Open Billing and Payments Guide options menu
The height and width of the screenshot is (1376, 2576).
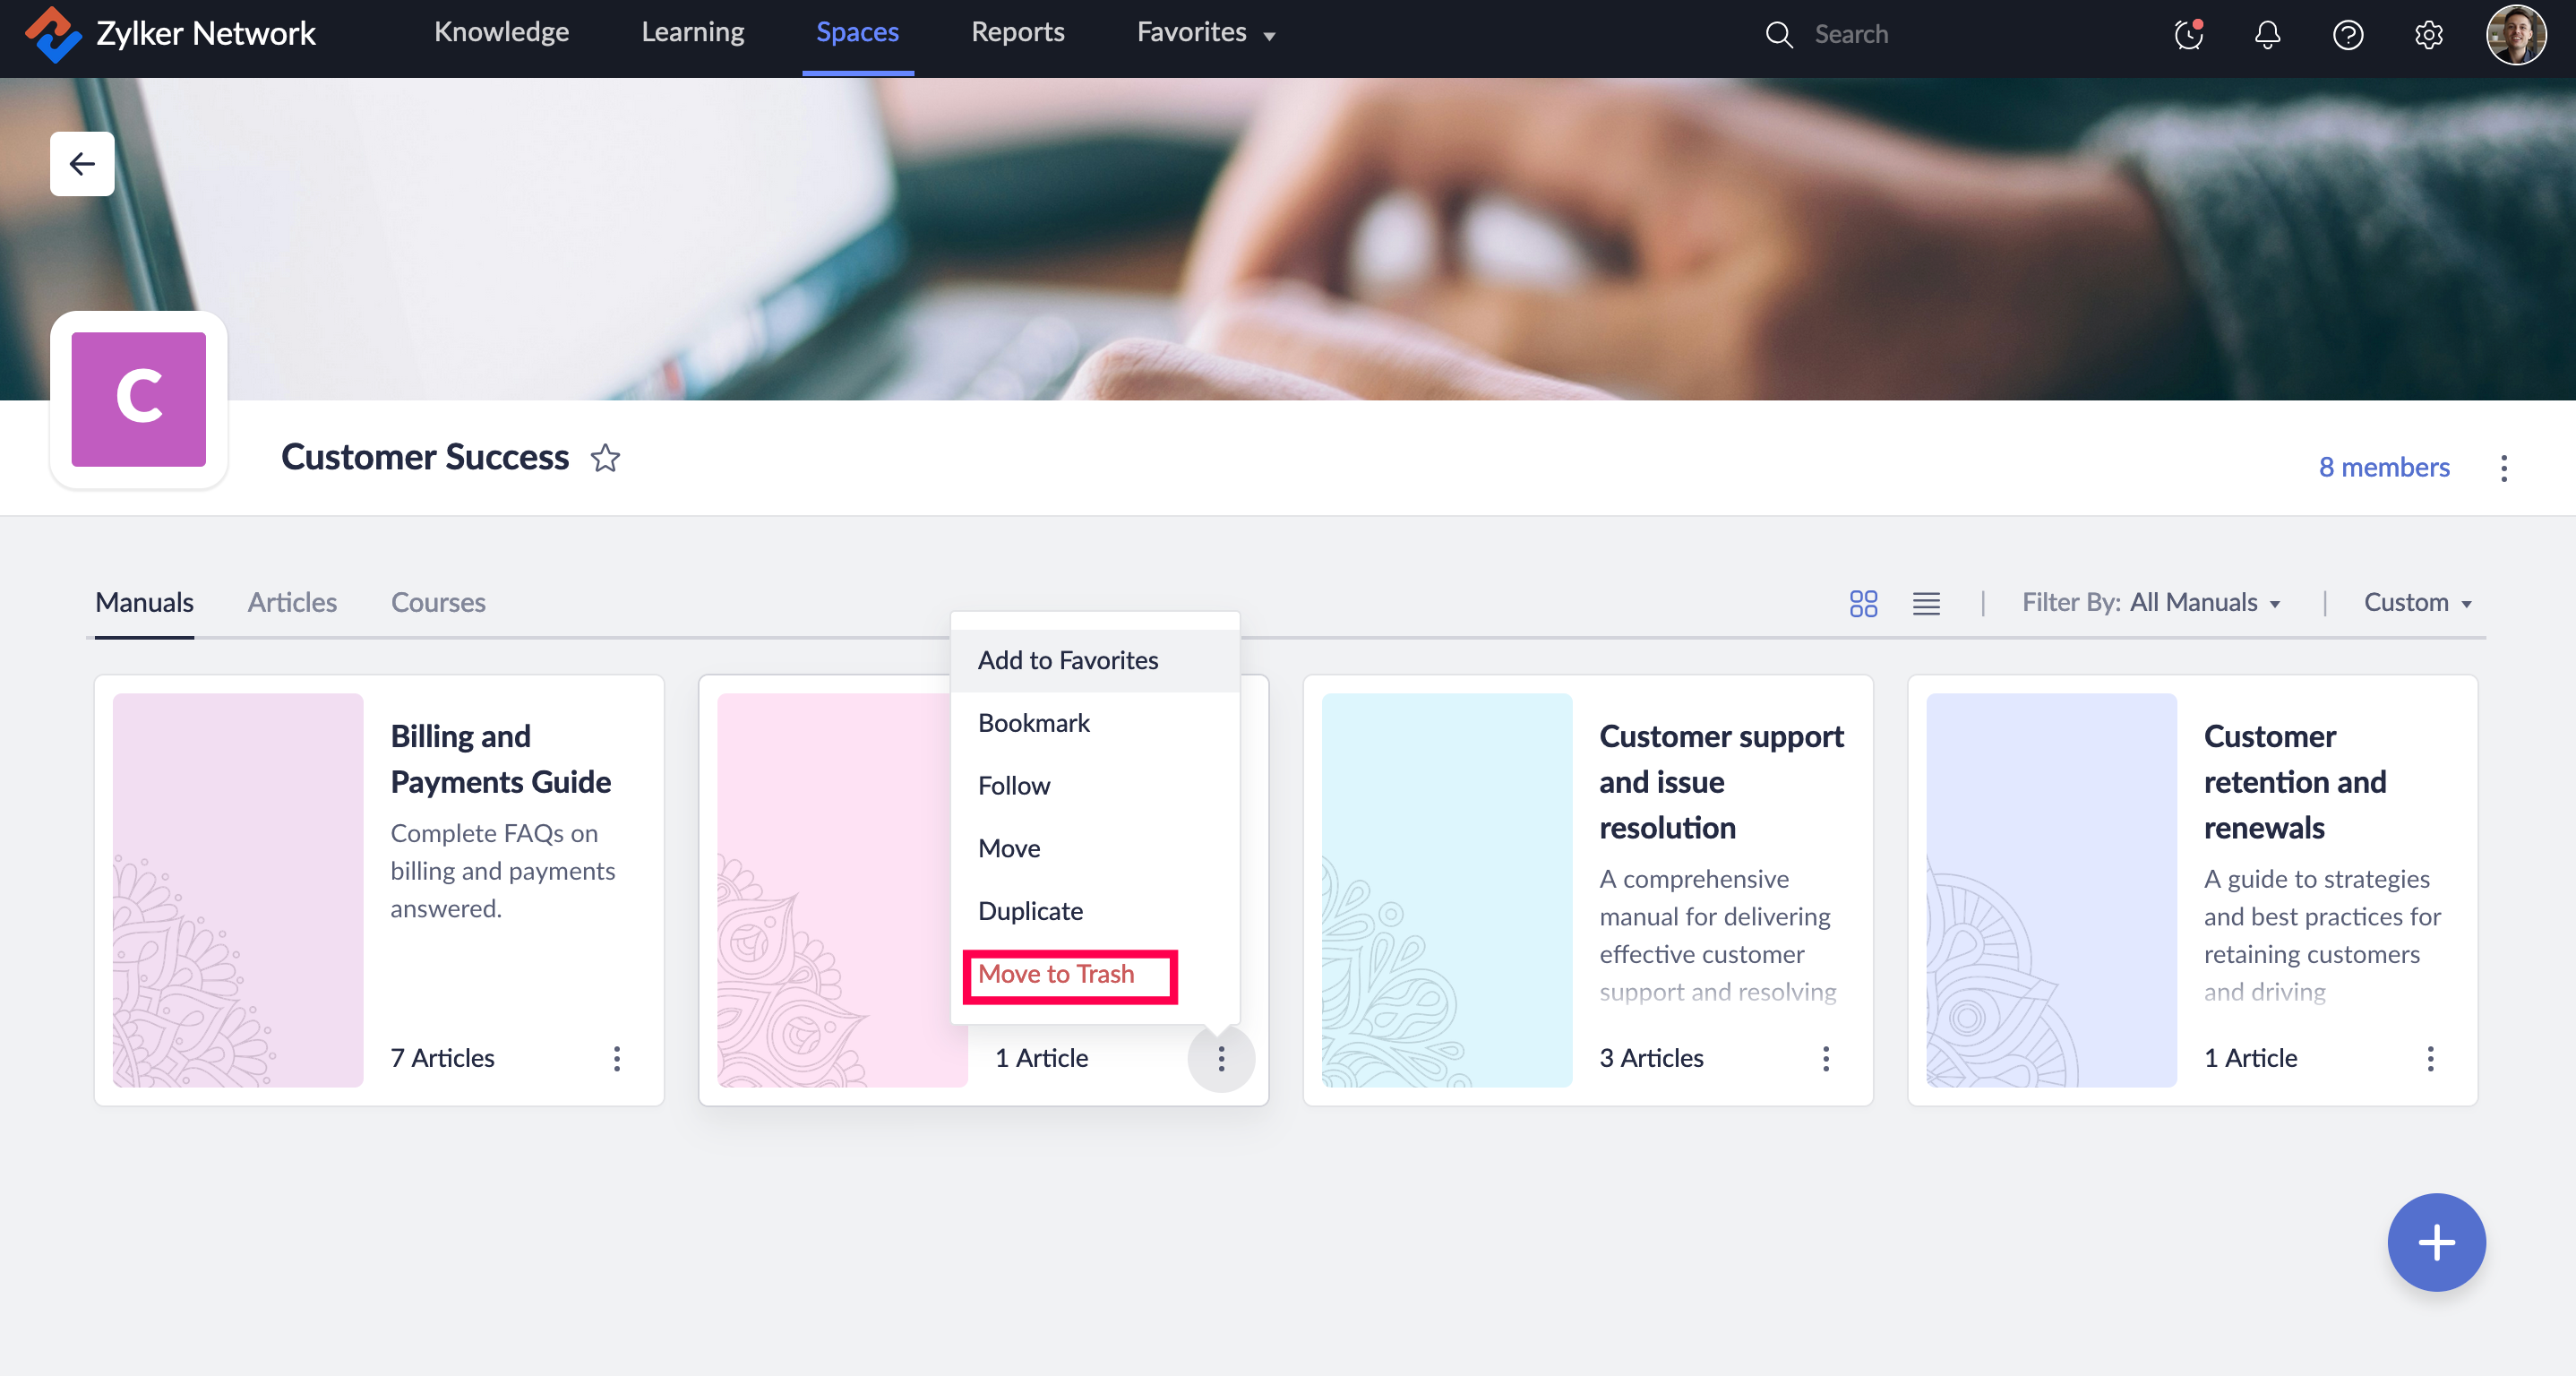coord(617,1058)
